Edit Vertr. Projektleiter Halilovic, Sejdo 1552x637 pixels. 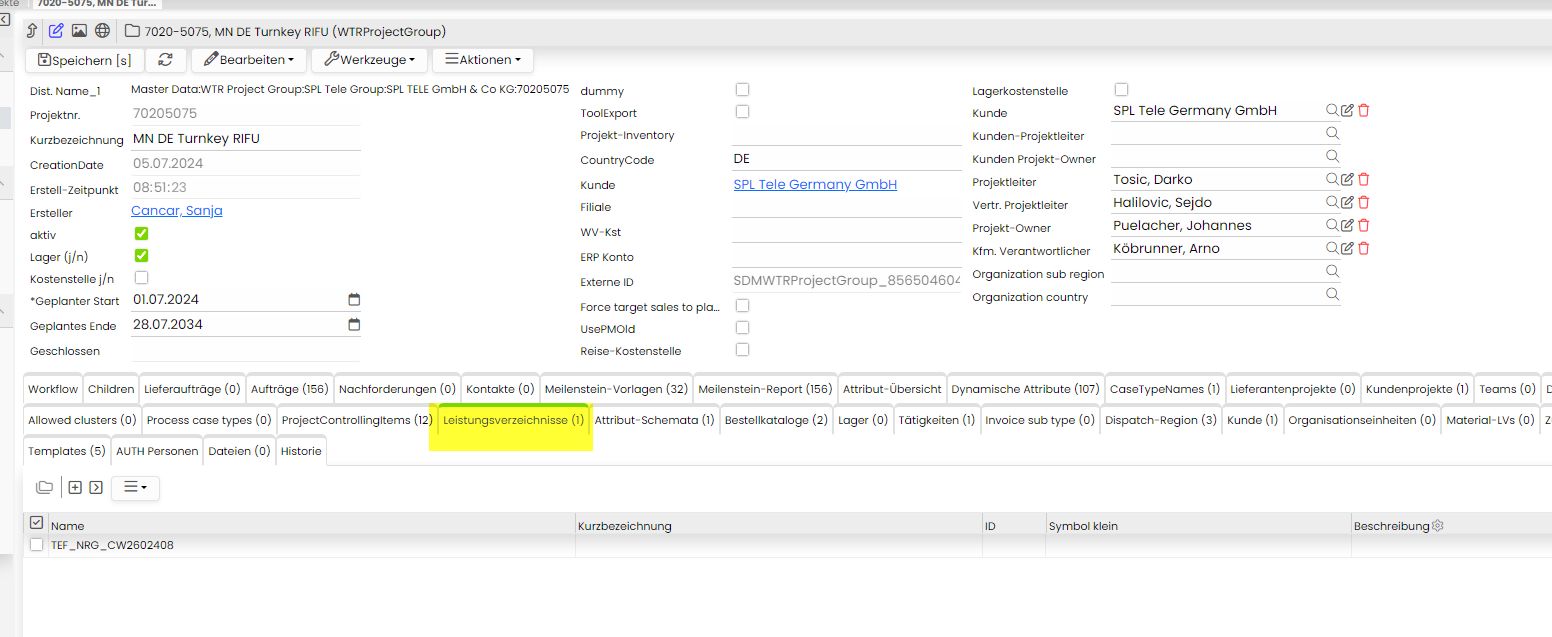(x=1347, y=202)
